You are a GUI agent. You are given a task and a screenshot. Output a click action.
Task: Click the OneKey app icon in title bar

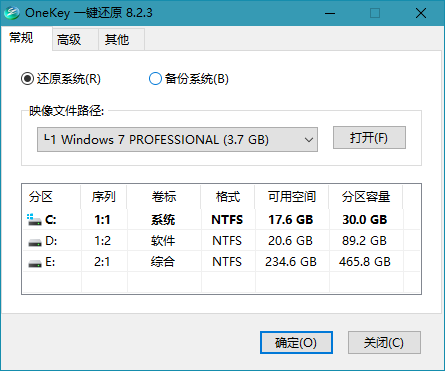pos(11,13)
